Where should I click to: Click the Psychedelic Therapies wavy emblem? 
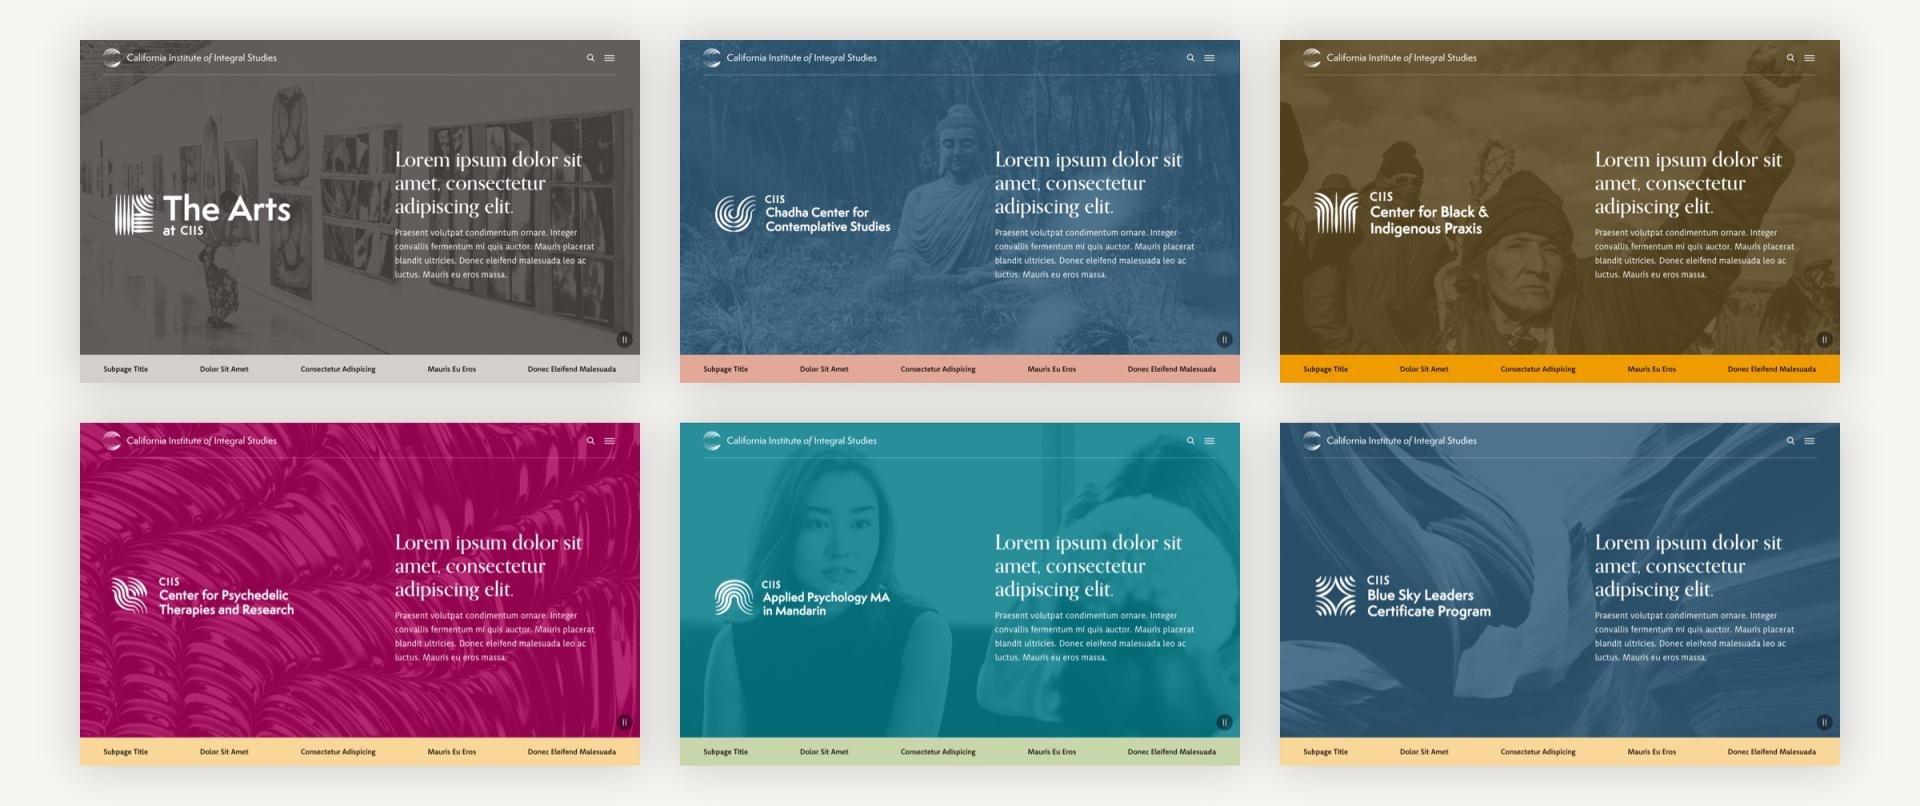[x=130, y=595]
